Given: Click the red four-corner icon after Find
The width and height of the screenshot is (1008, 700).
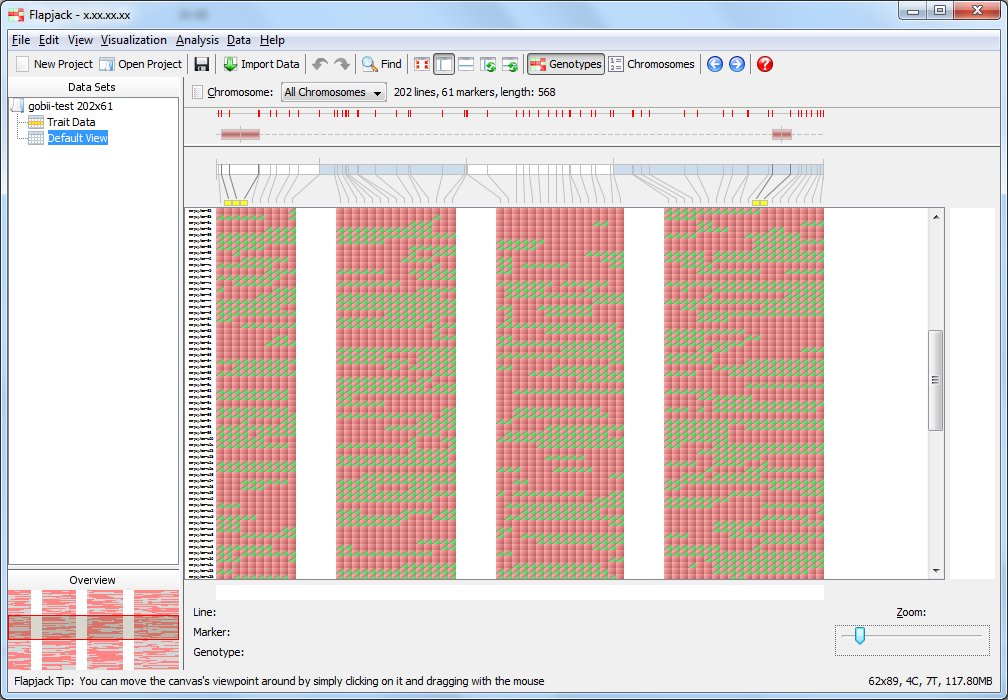Looking at the screenshot, I should 422,64.
